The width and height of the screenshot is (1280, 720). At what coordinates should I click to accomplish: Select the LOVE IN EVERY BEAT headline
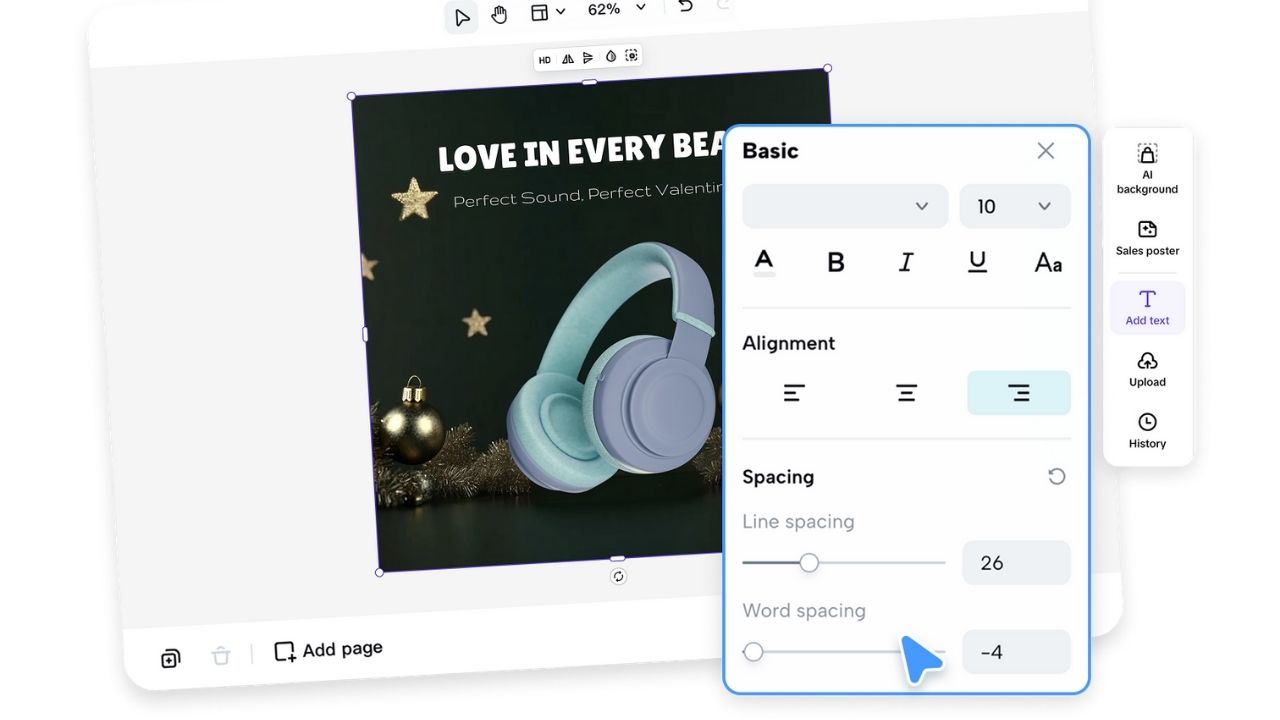[581, 152]
